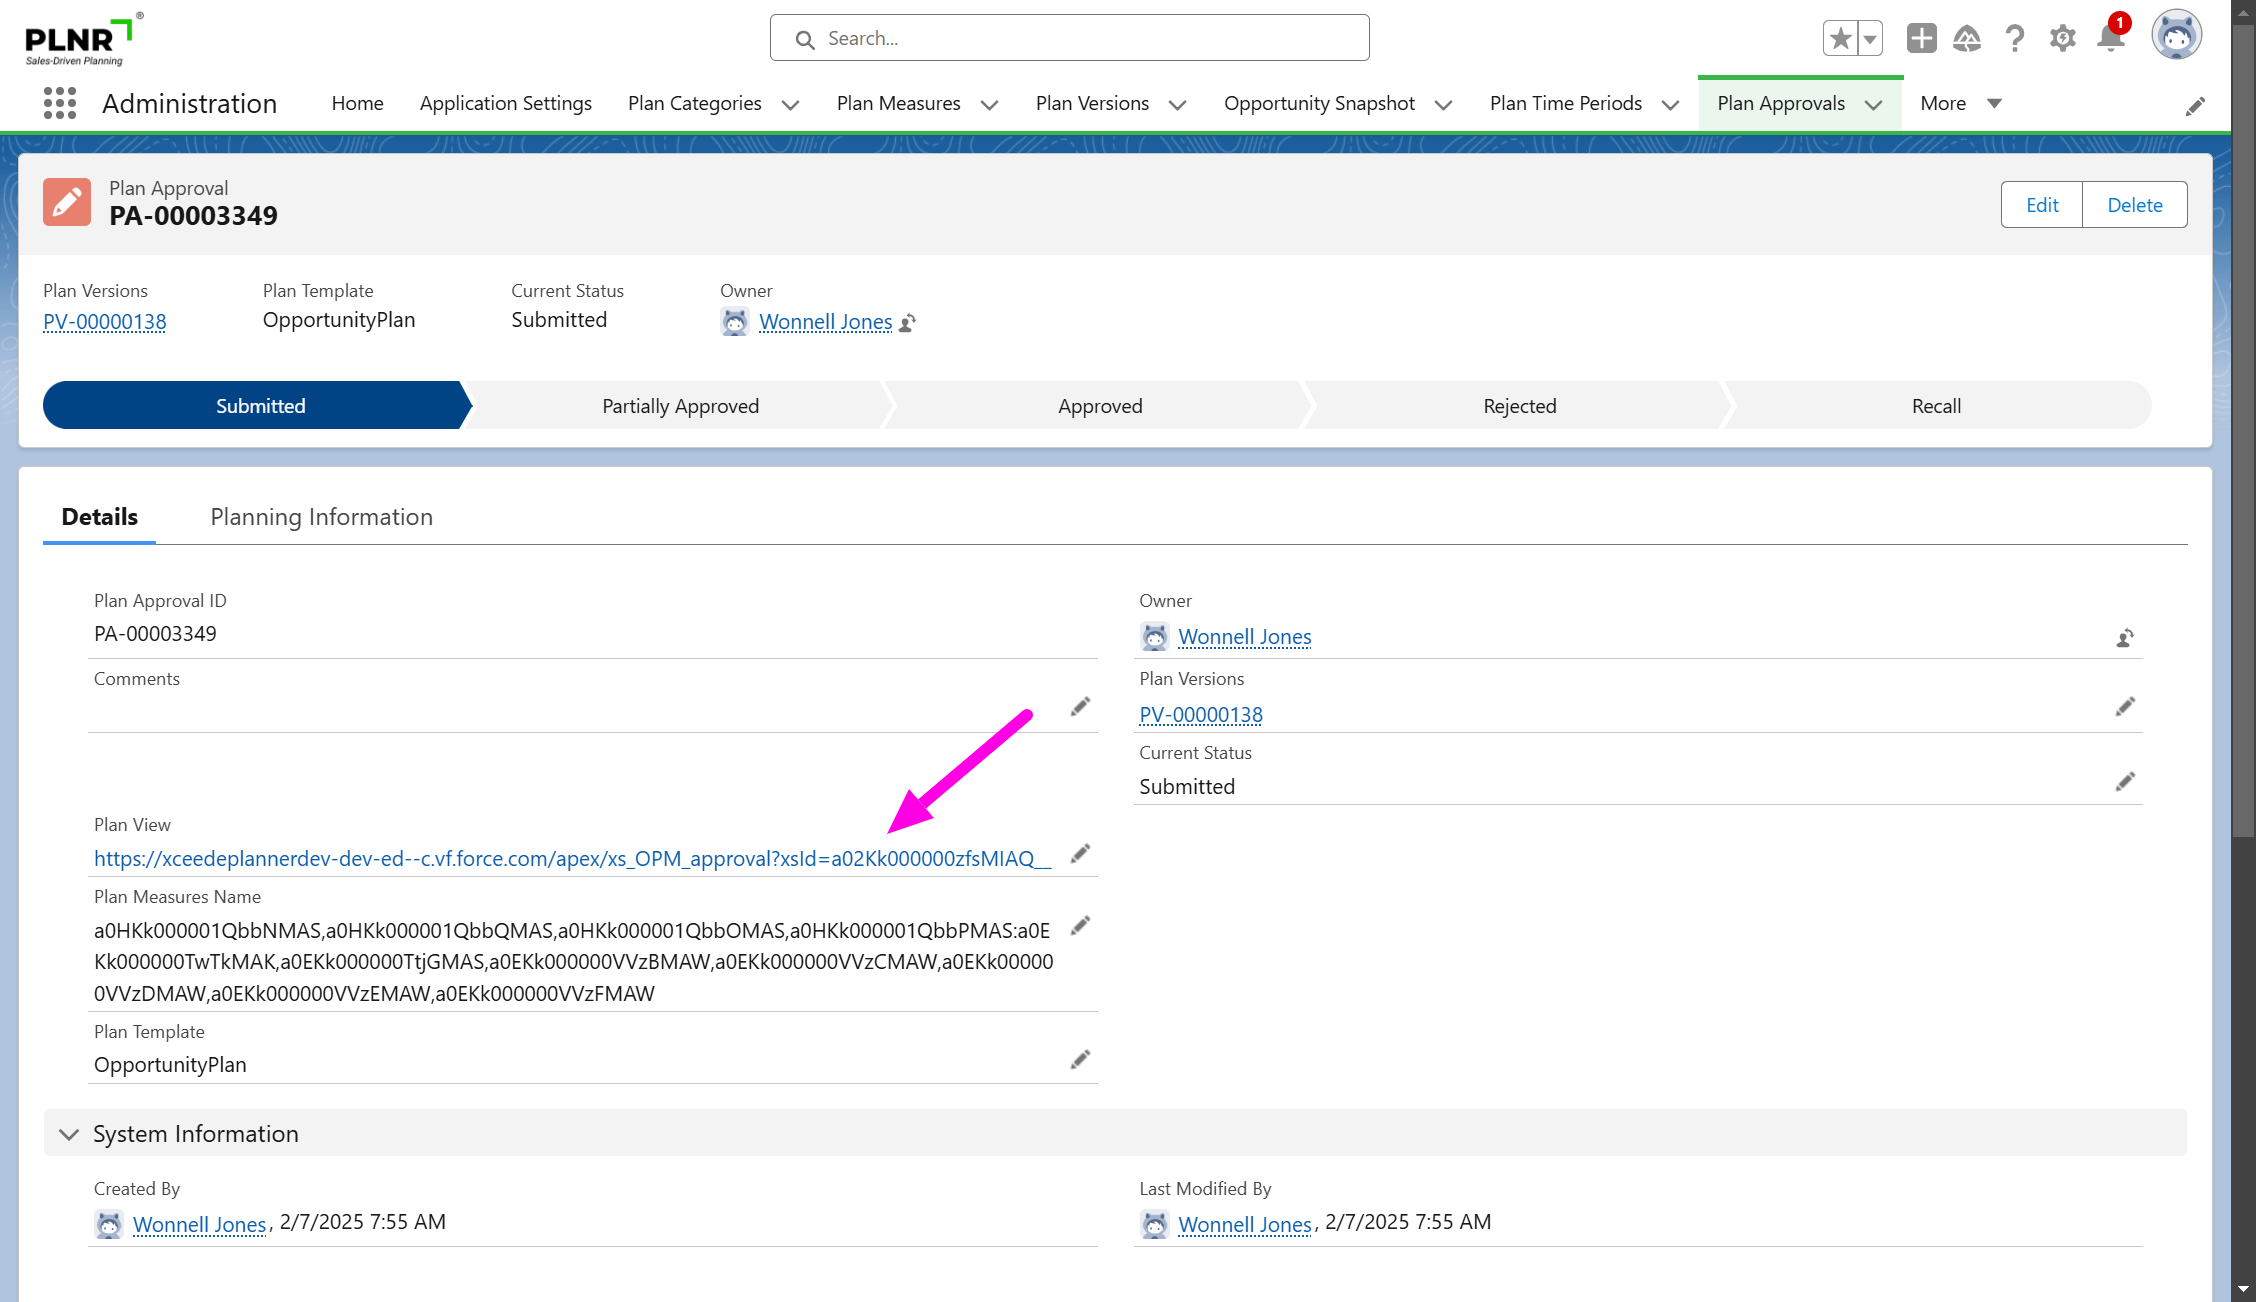This screenshot has width=2256, height=1302.
Task: Edit Plan Template pencil icon
Action: (x=1080, y=1059)
